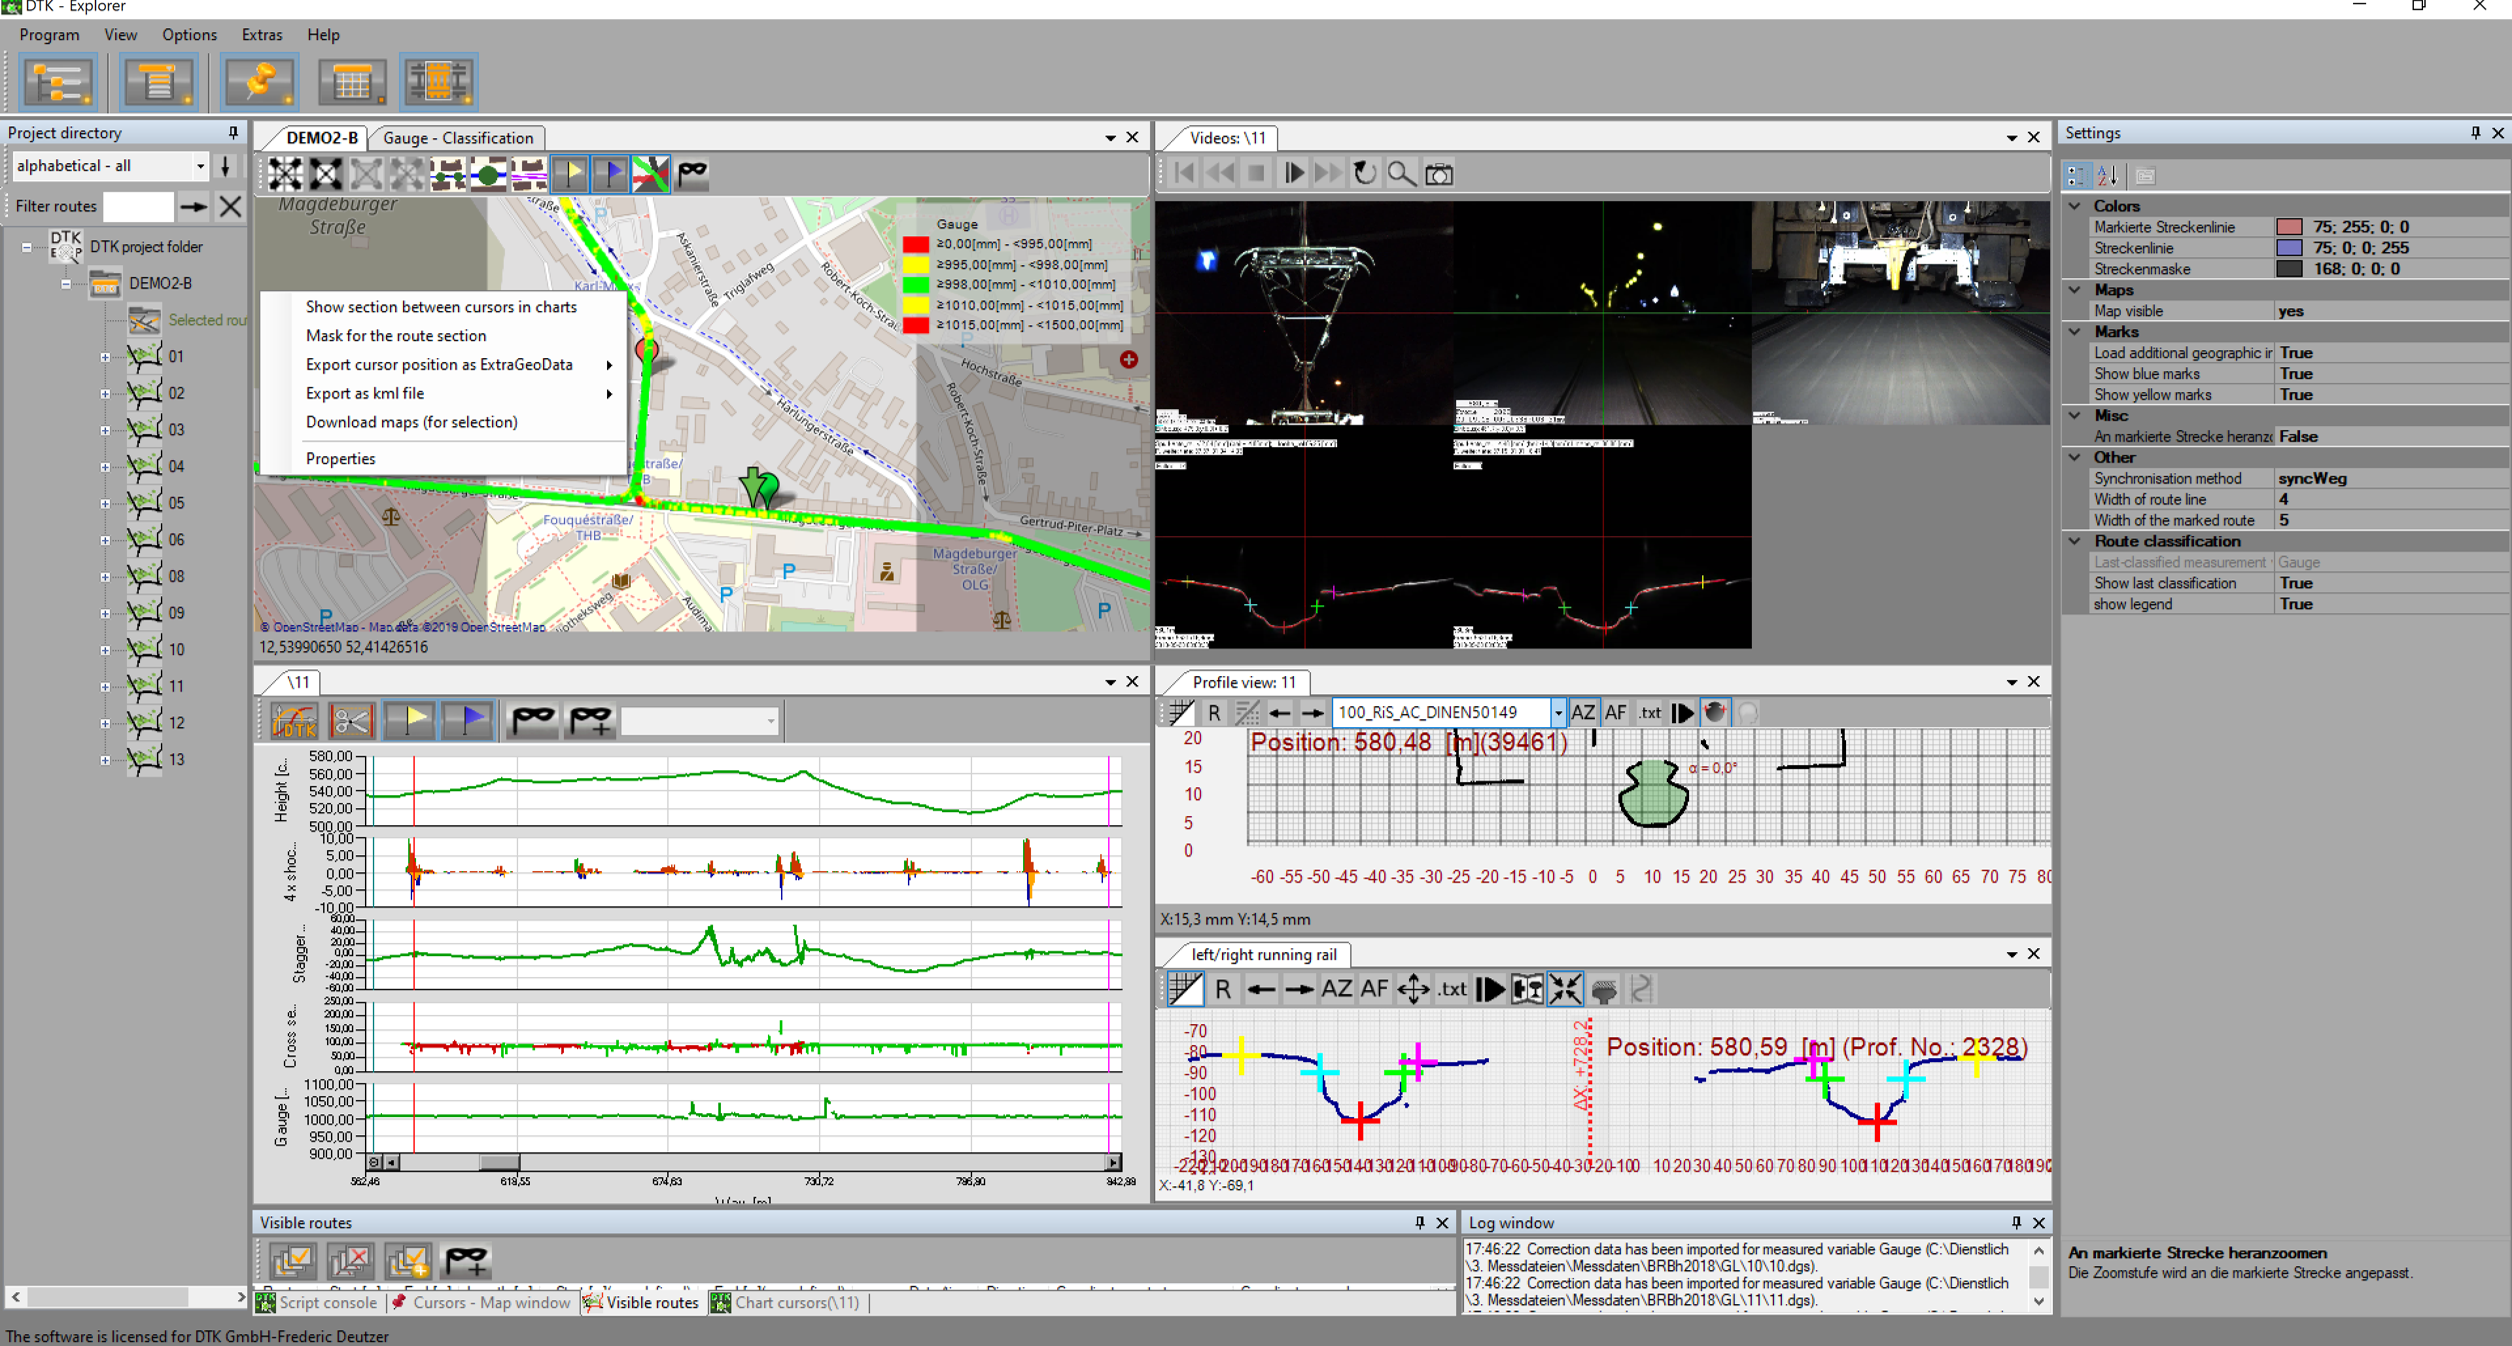2512x1346 pixels.
Task: Expand route 11 in the project tree
Action: tap(105, 686)
